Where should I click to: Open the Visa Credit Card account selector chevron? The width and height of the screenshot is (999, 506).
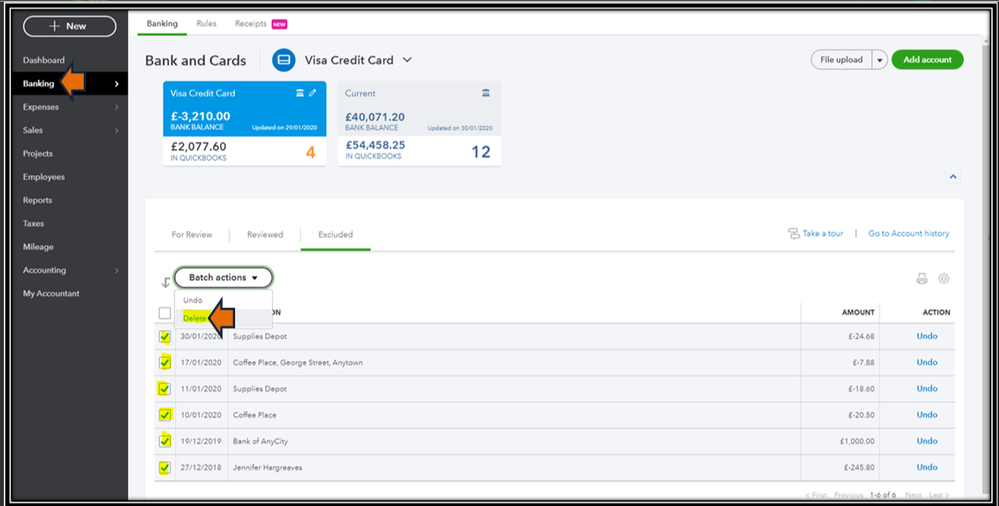407,60
